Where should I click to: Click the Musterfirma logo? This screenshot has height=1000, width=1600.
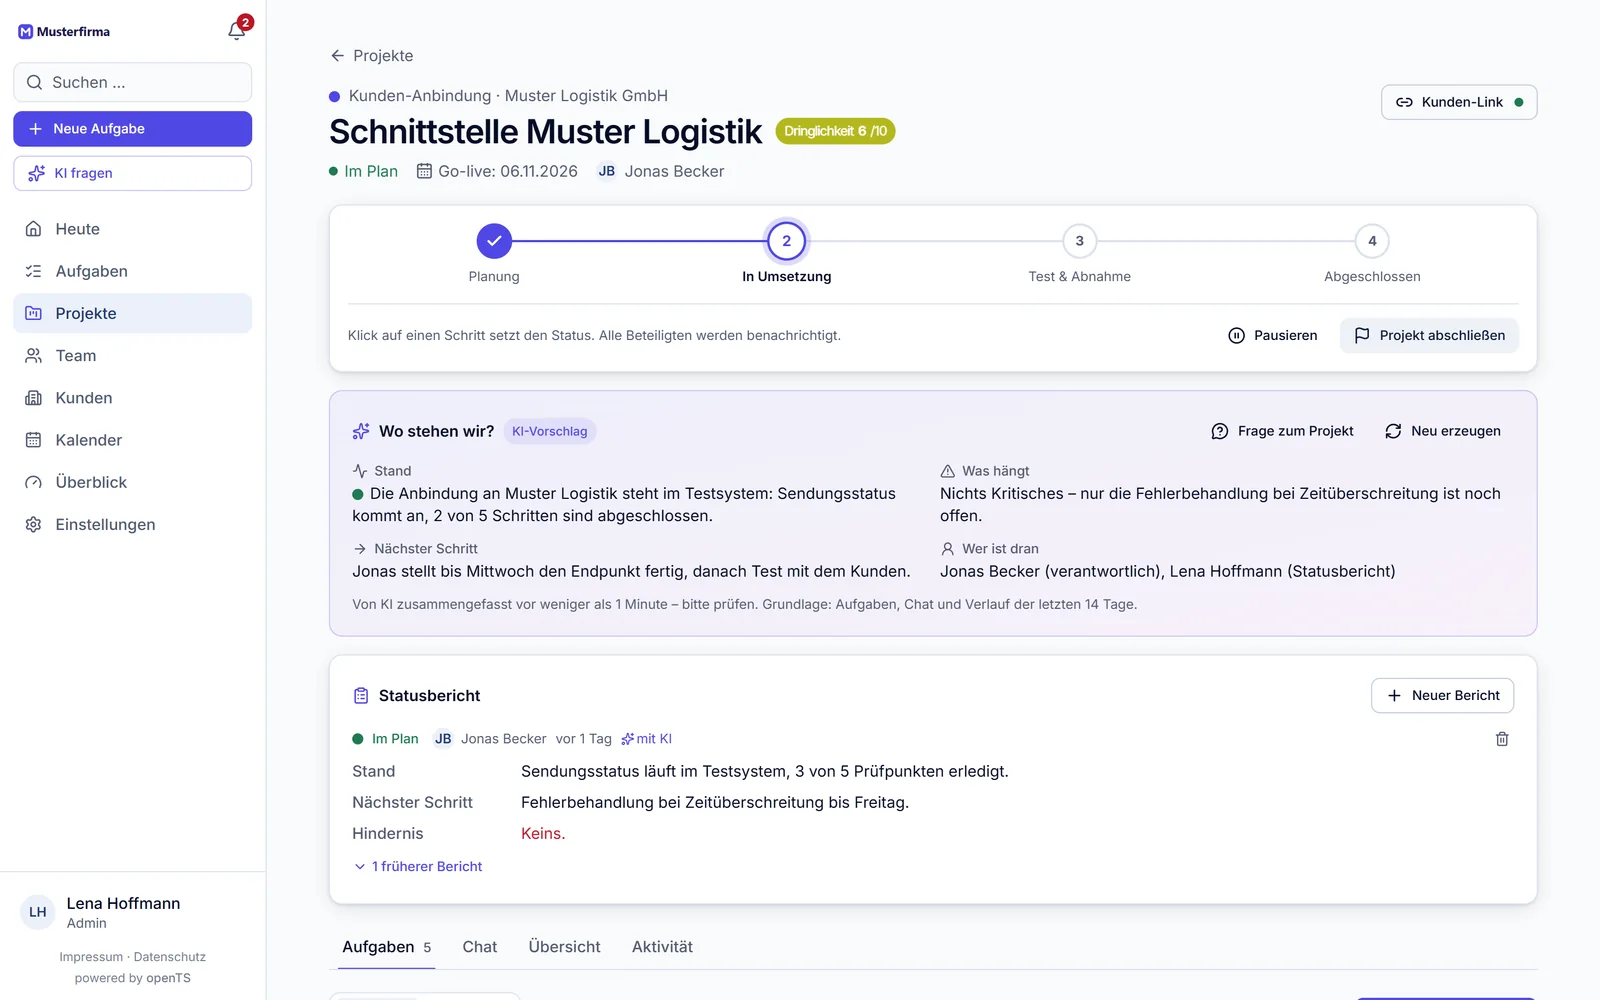(64, 32)
